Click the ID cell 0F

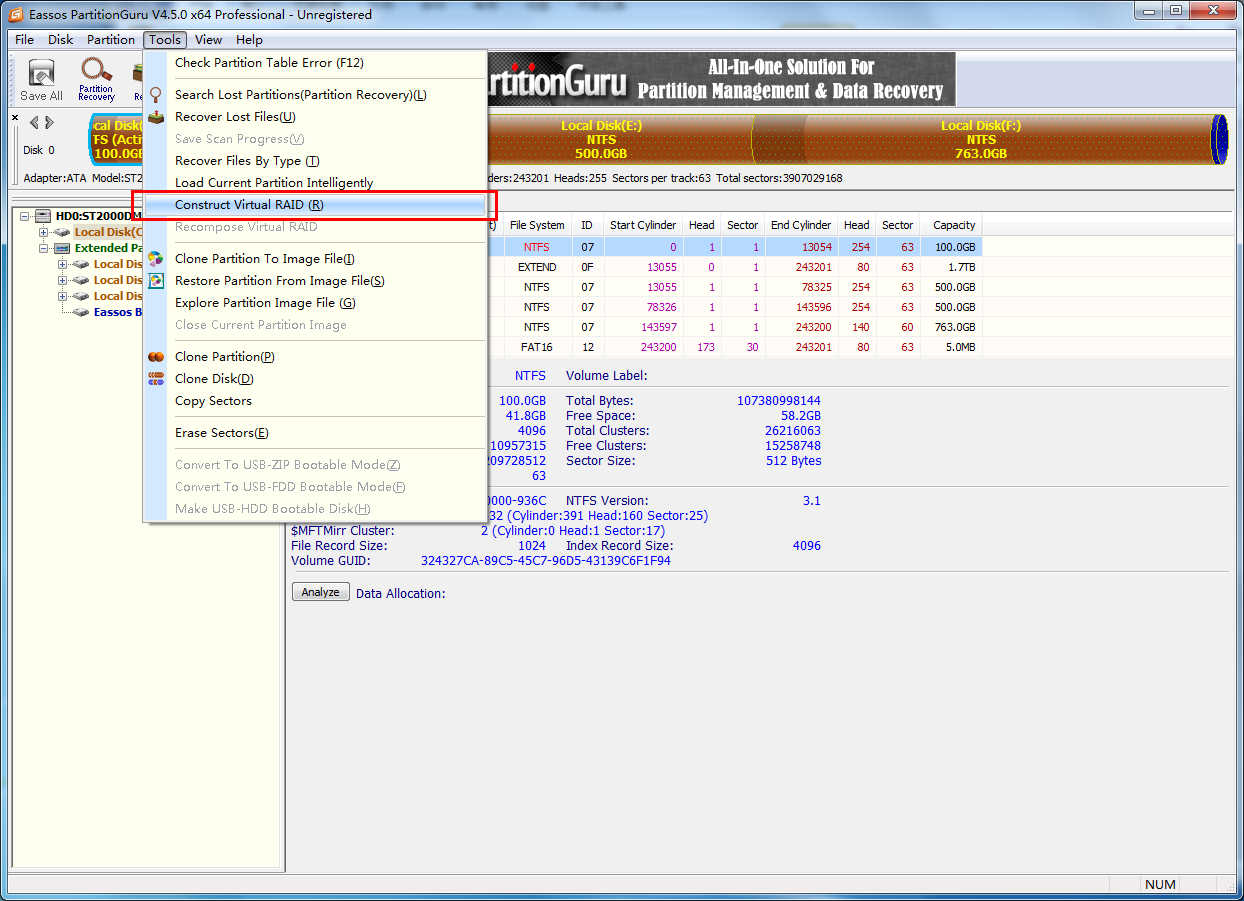click(x=587, y=267)
